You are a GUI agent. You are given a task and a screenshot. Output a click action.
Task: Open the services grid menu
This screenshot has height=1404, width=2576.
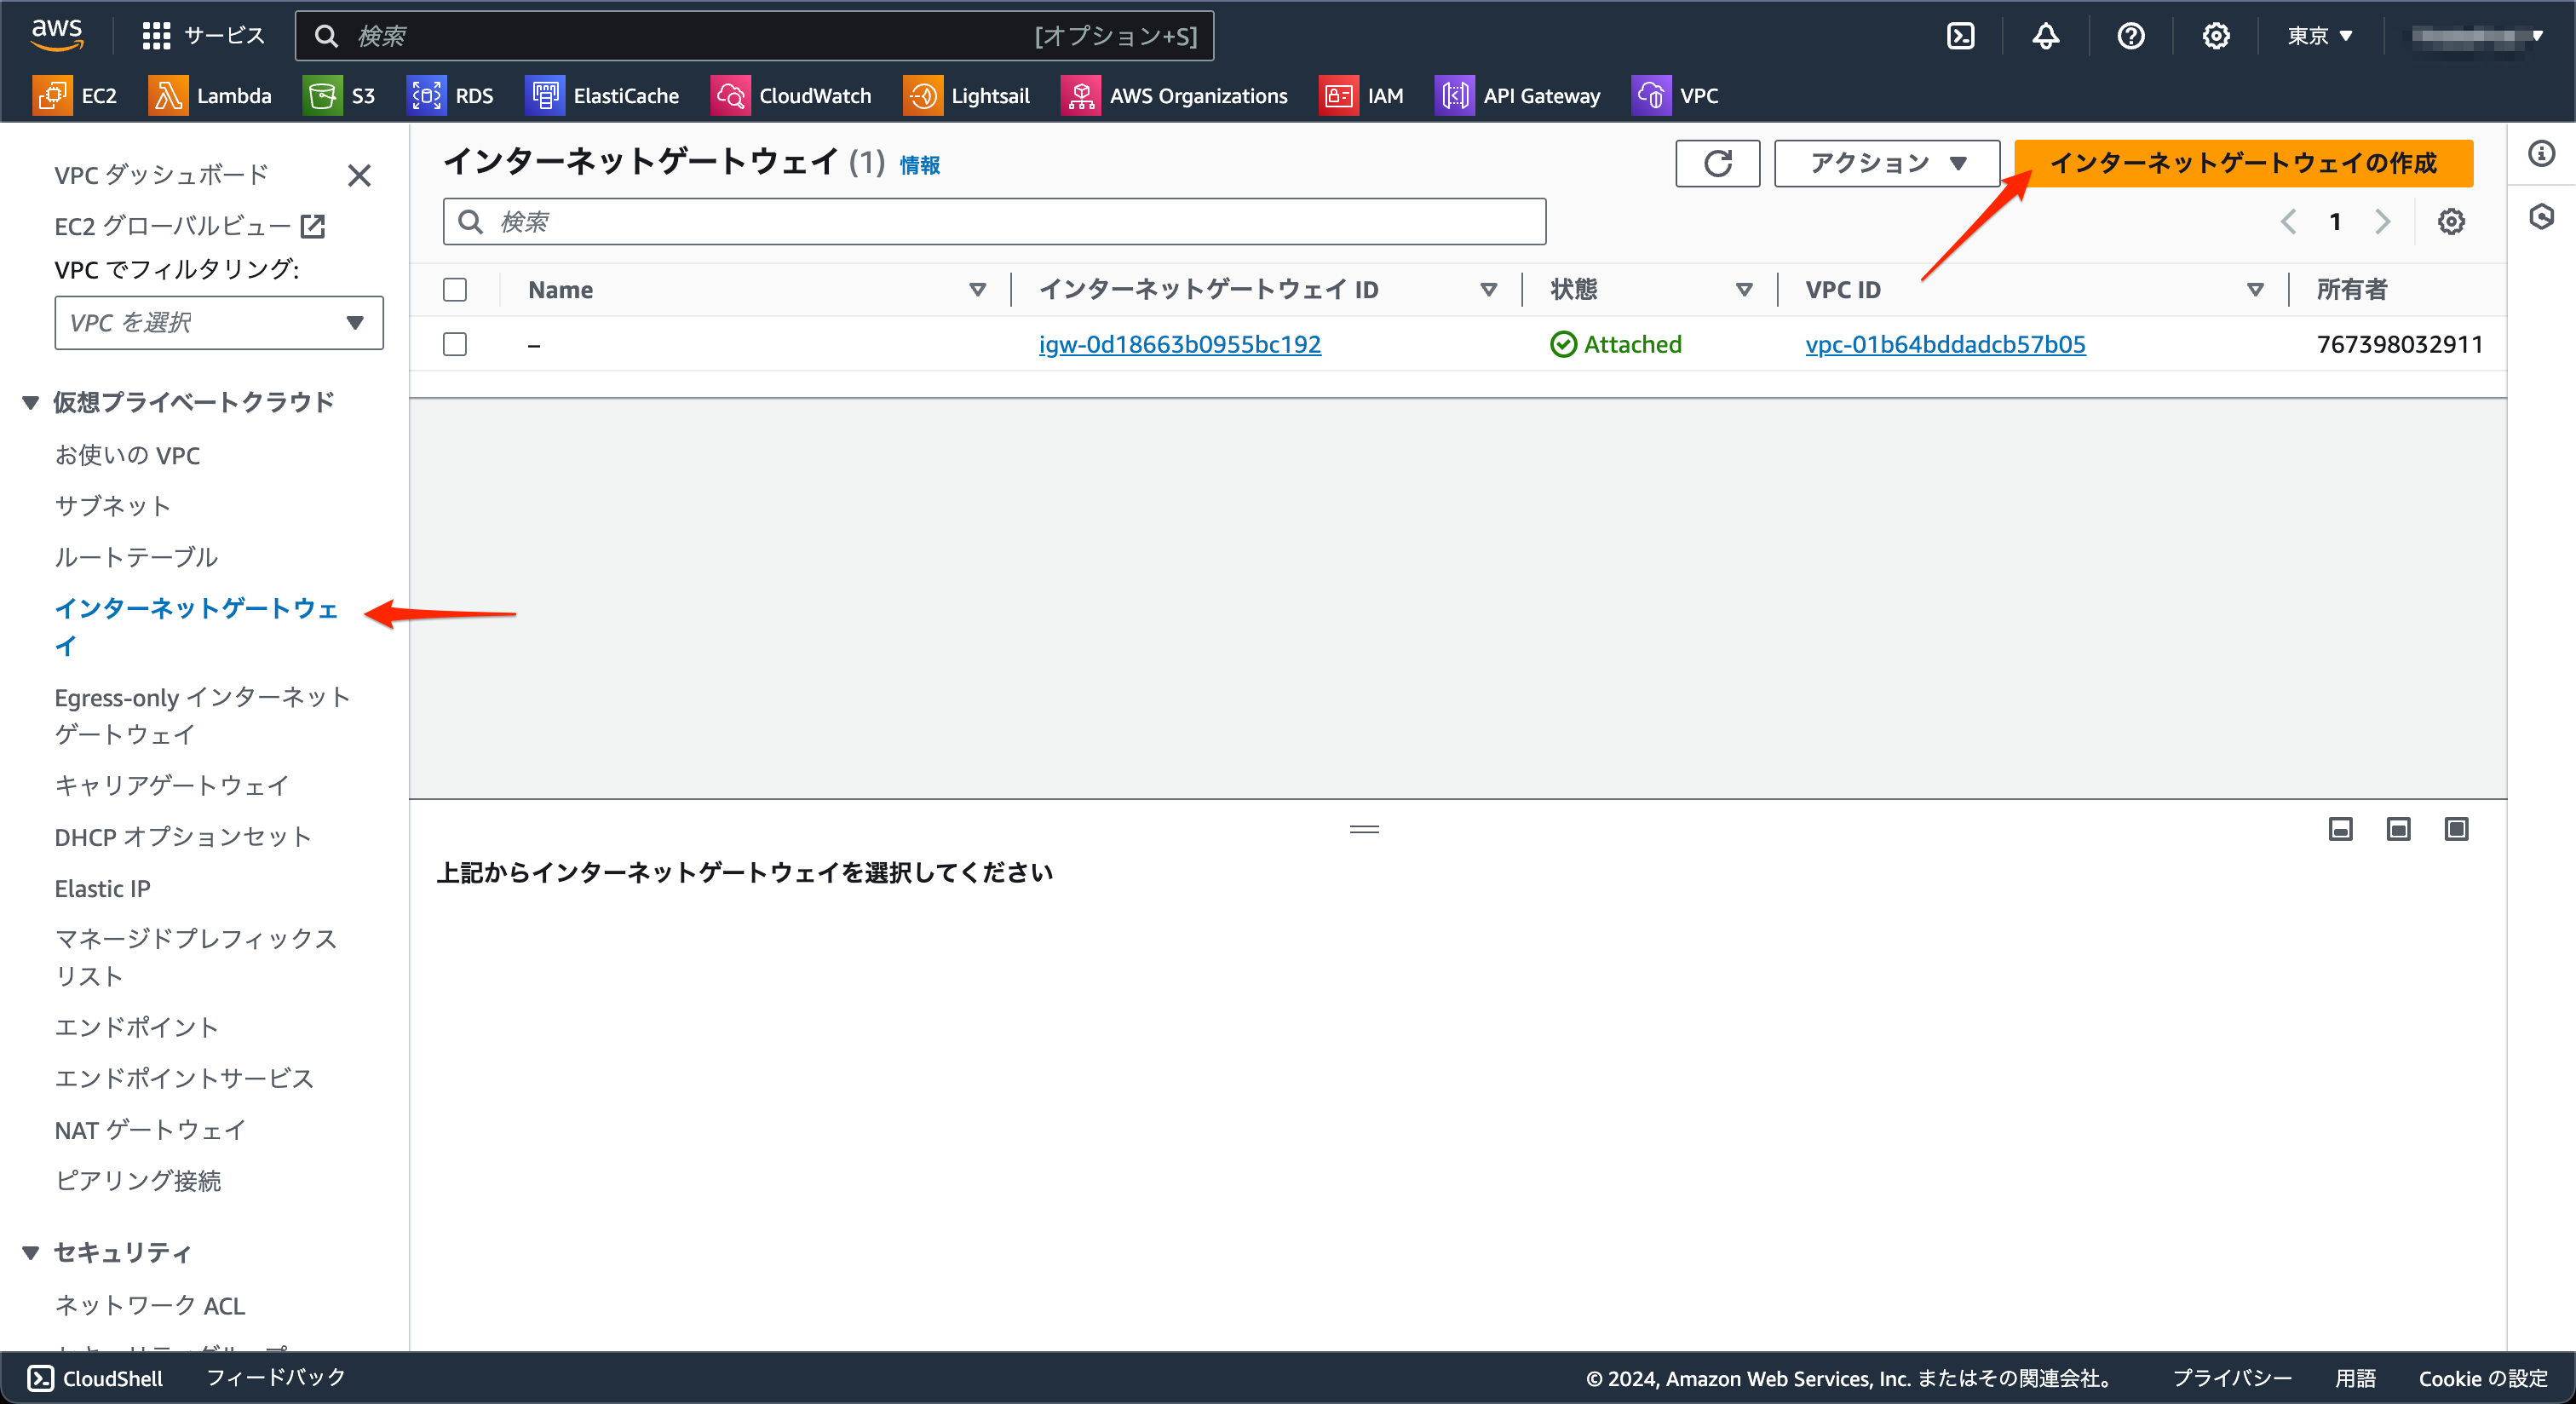point(155,35)
